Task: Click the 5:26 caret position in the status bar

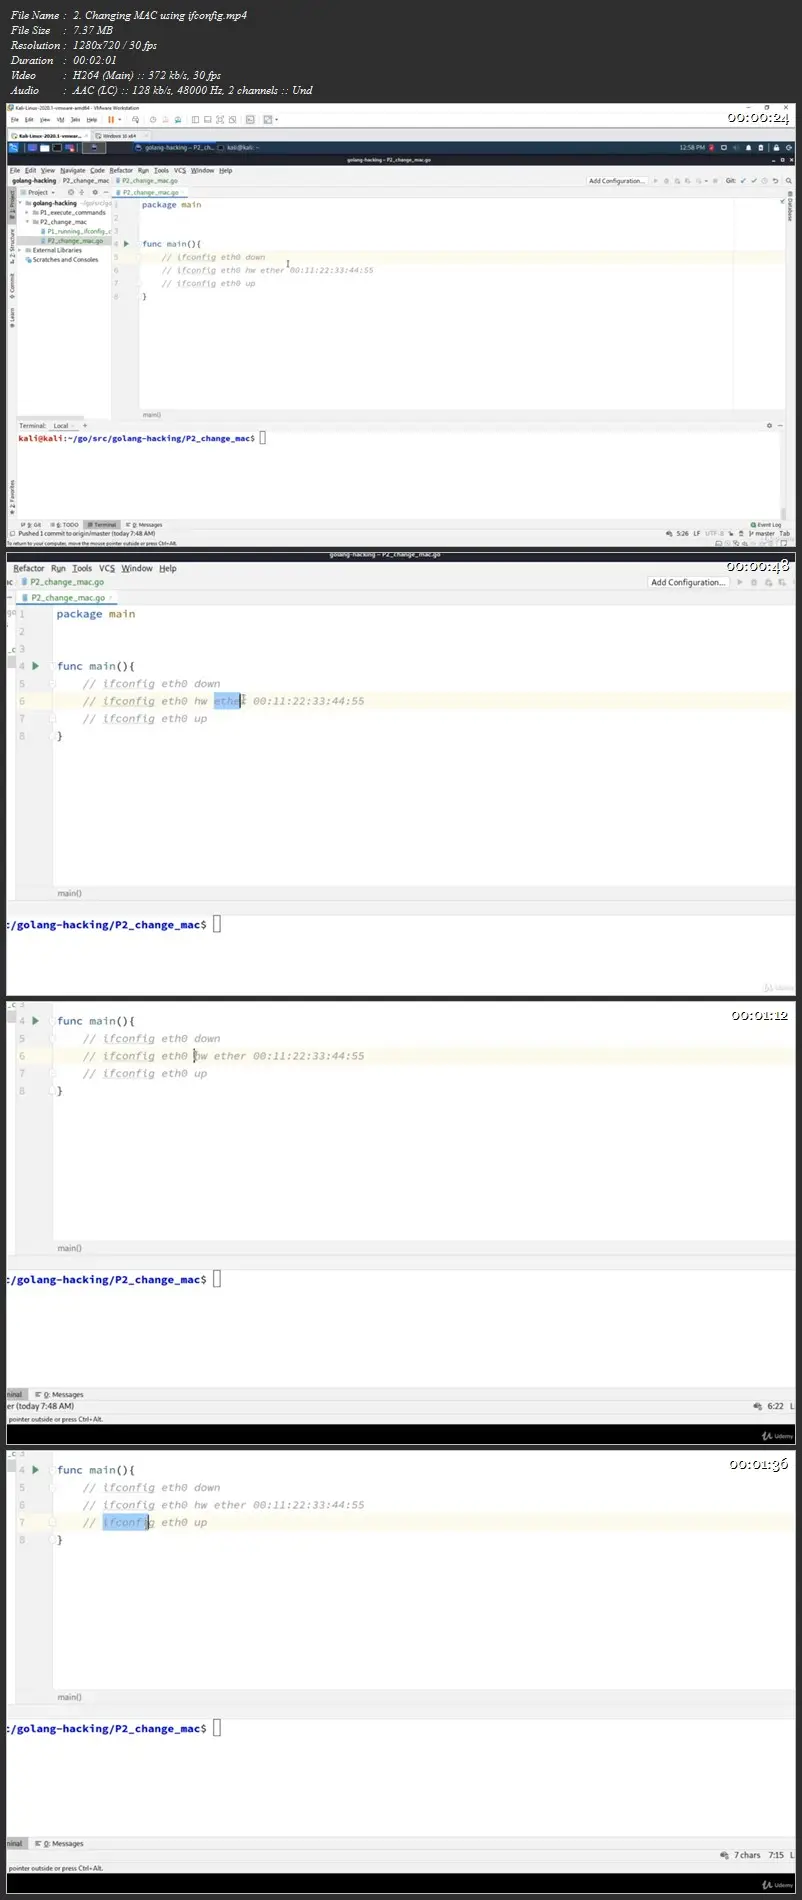Action: [x=682, y=534]
